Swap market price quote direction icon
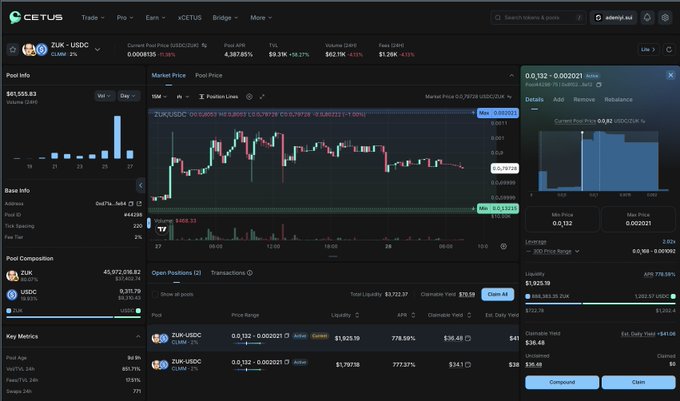This screenshot has height=401, width=680. tap(509, 97)
